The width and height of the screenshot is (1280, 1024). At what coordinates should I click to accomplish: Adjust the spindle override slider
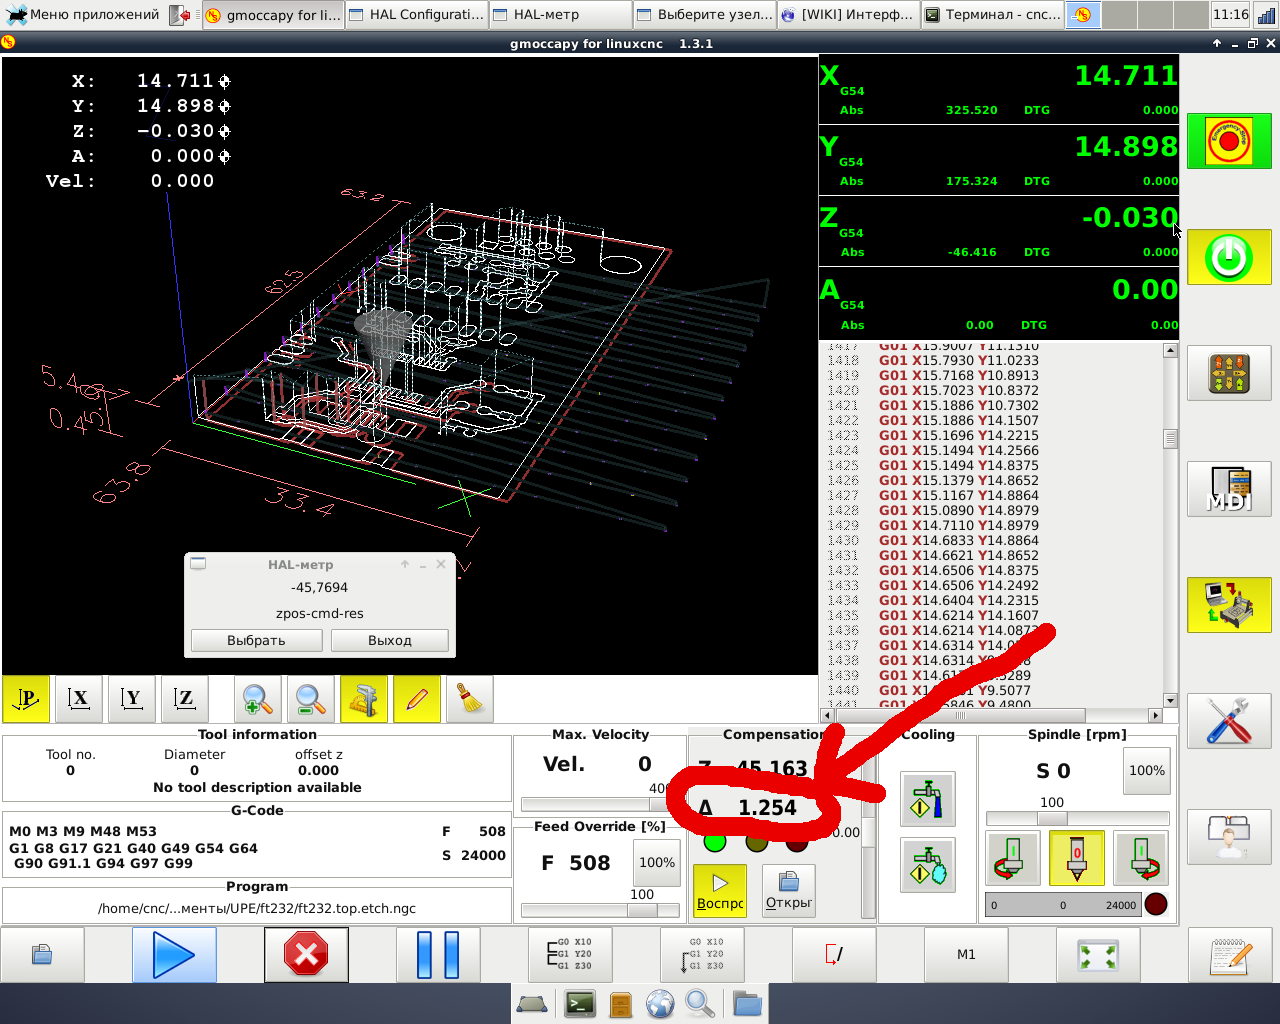(x=1077, y=818)
